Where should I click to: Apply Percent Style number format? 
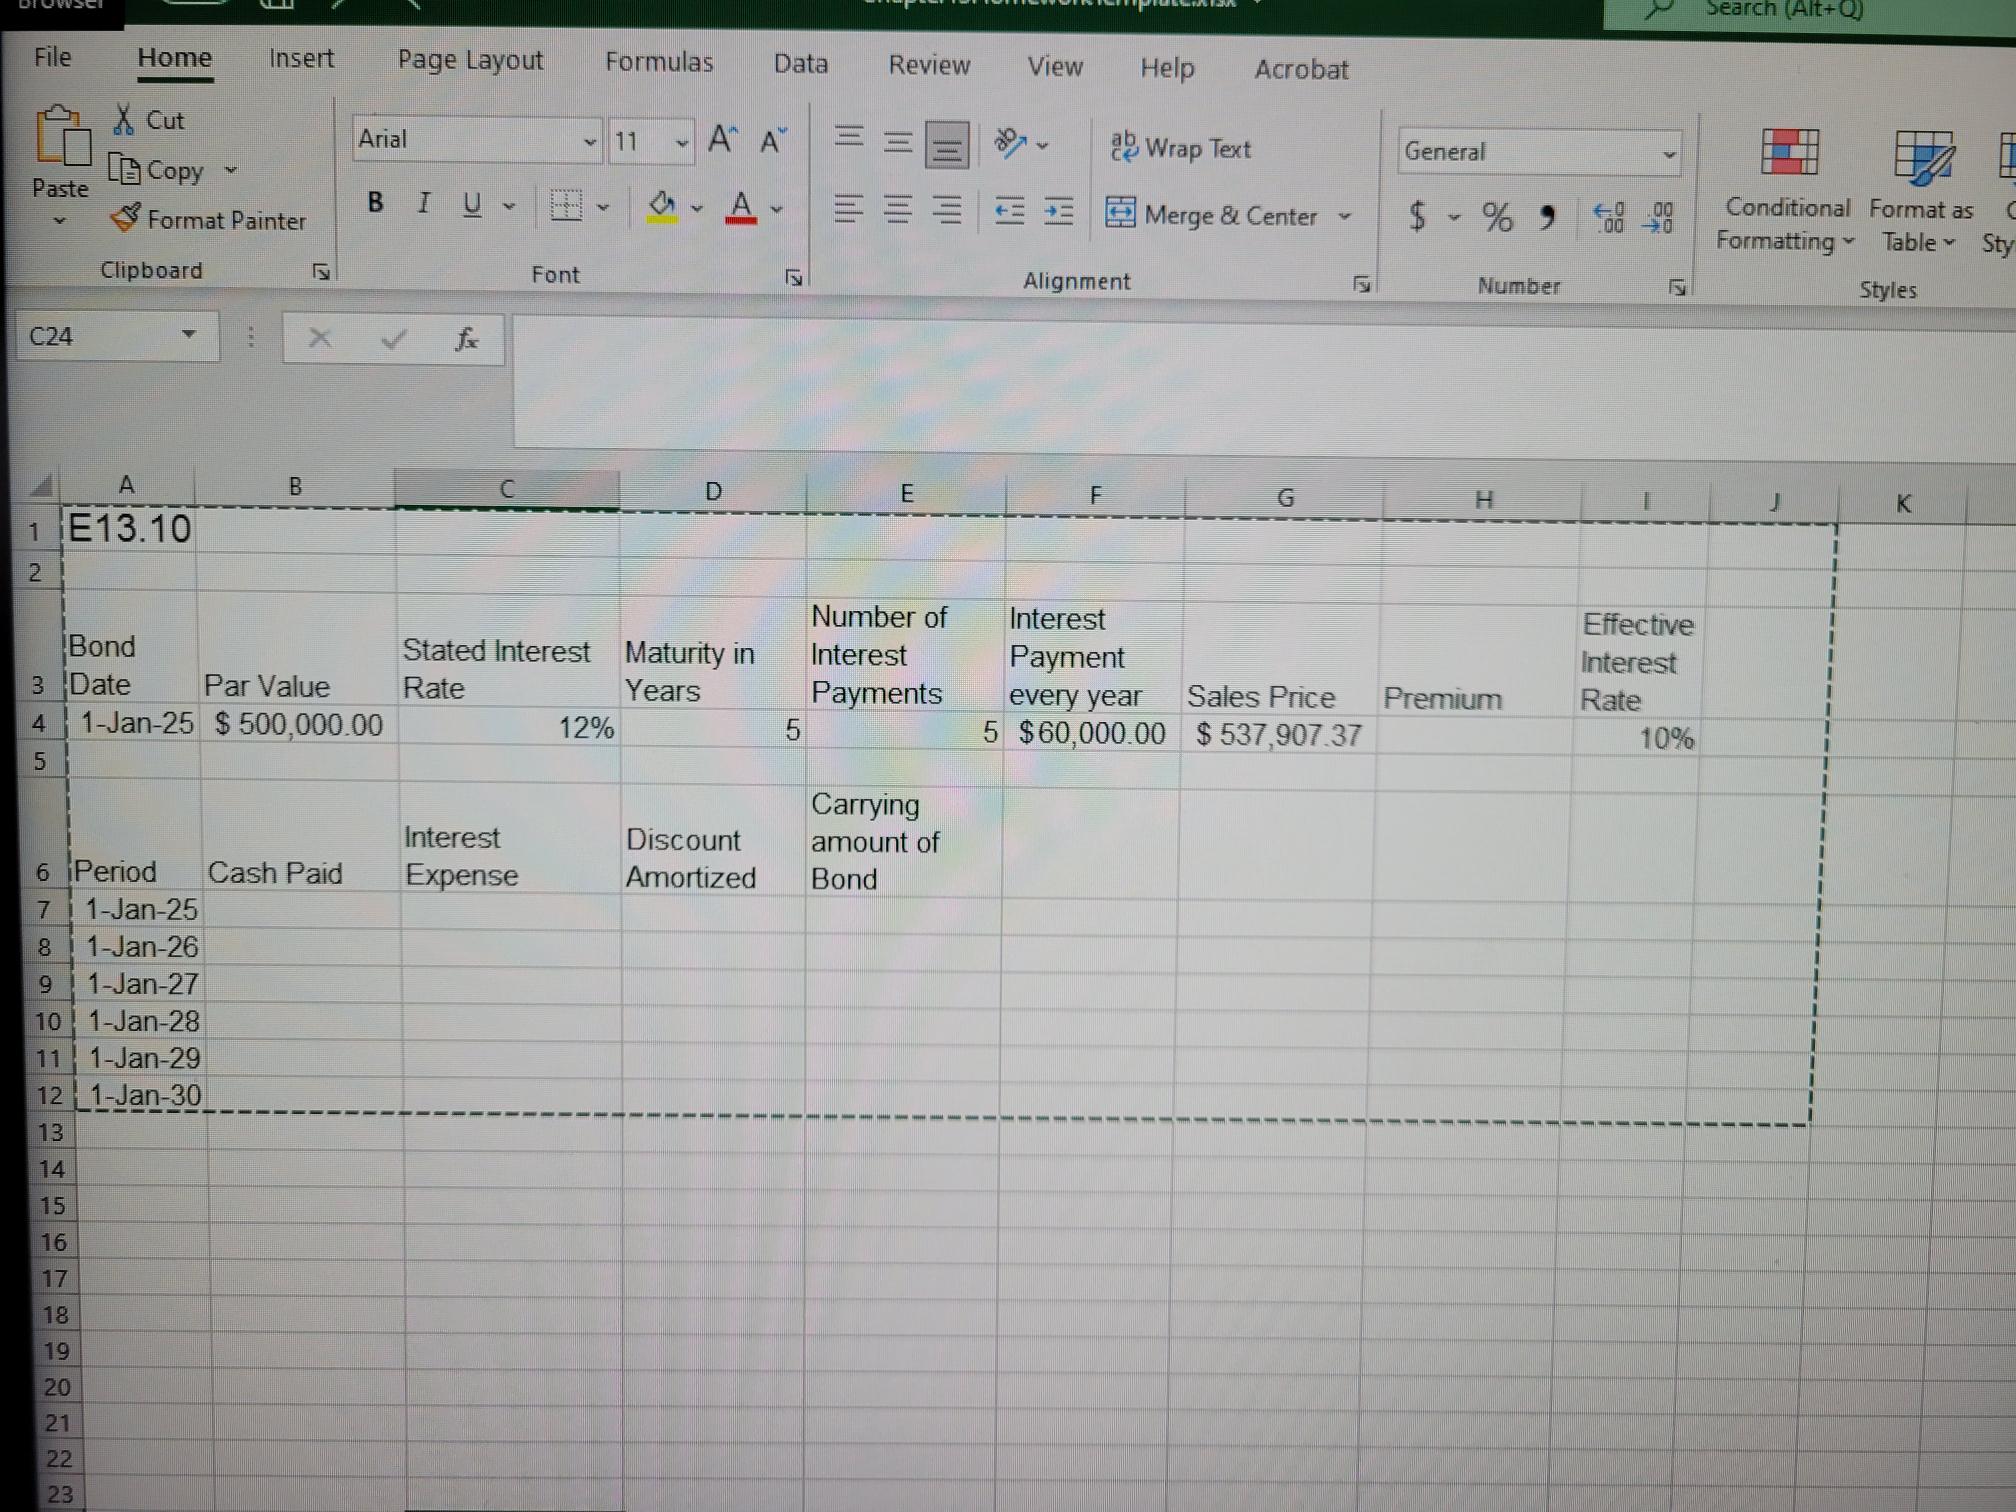(1496, 217)
